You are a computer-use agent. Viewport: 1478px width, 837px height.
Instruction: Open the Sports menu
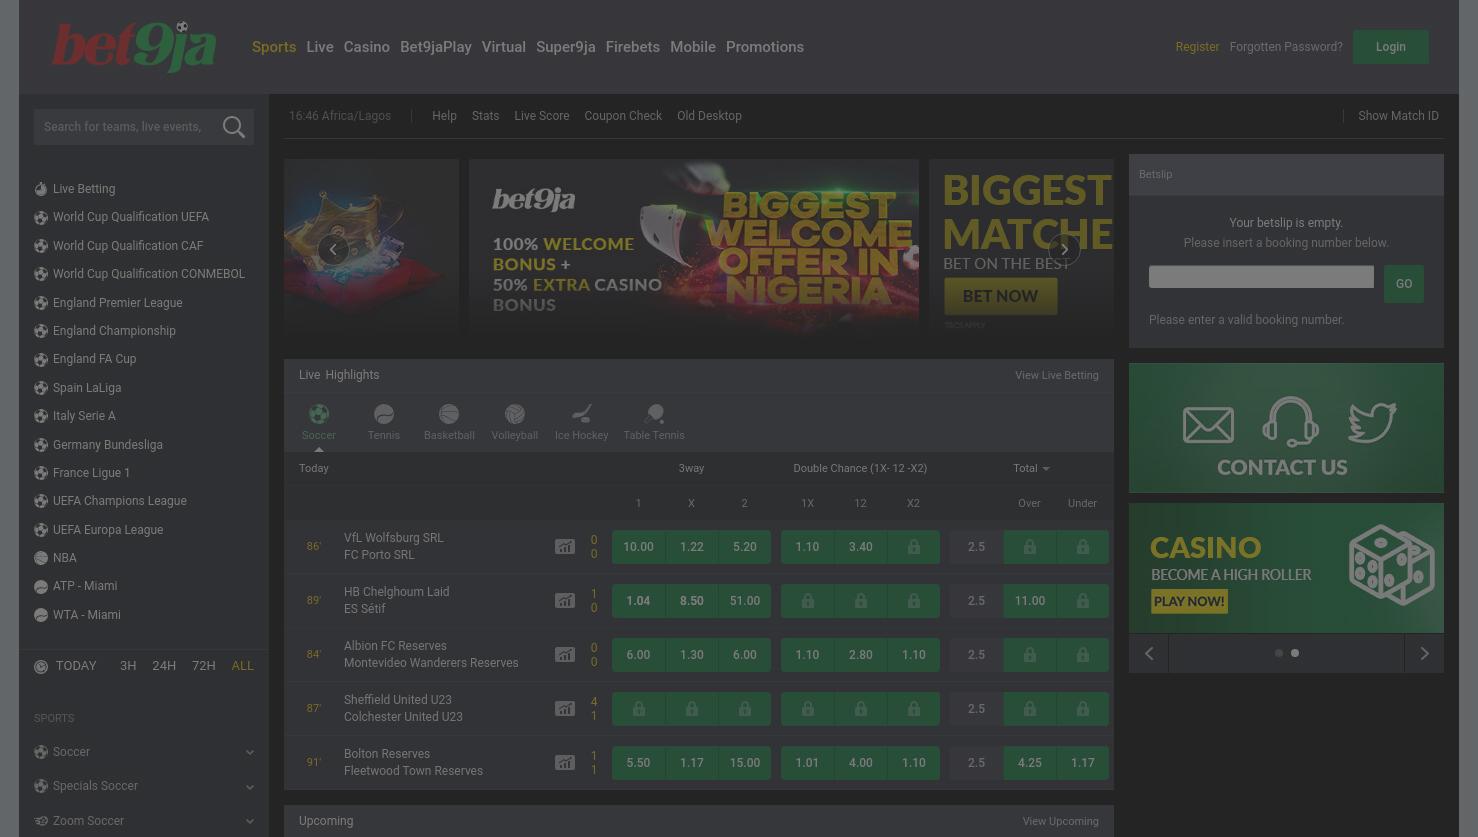click(274, 47)
